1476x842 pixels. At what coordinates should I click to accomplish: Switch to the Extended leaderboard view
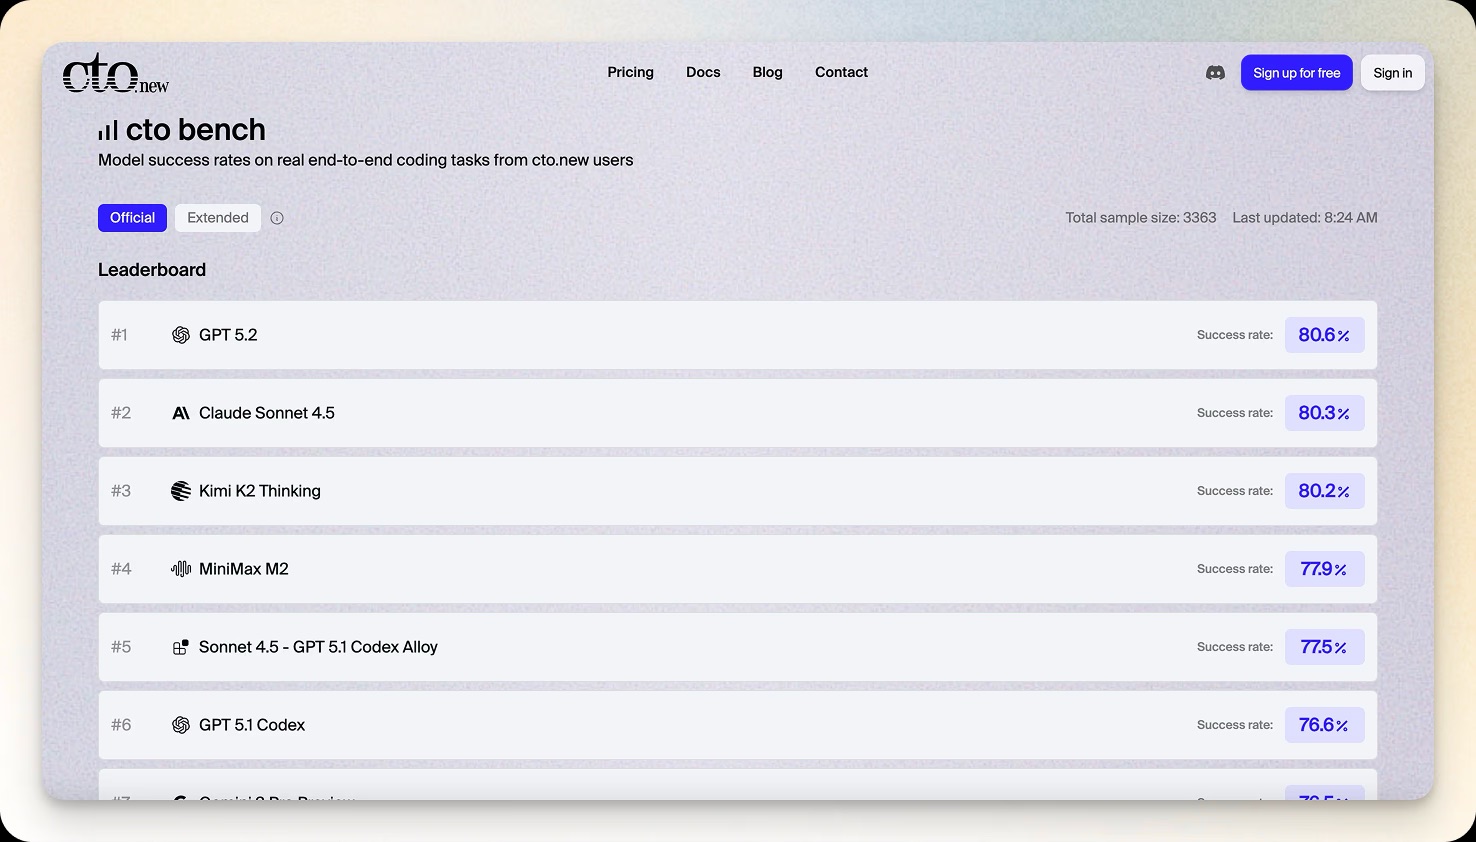(218, 218)
